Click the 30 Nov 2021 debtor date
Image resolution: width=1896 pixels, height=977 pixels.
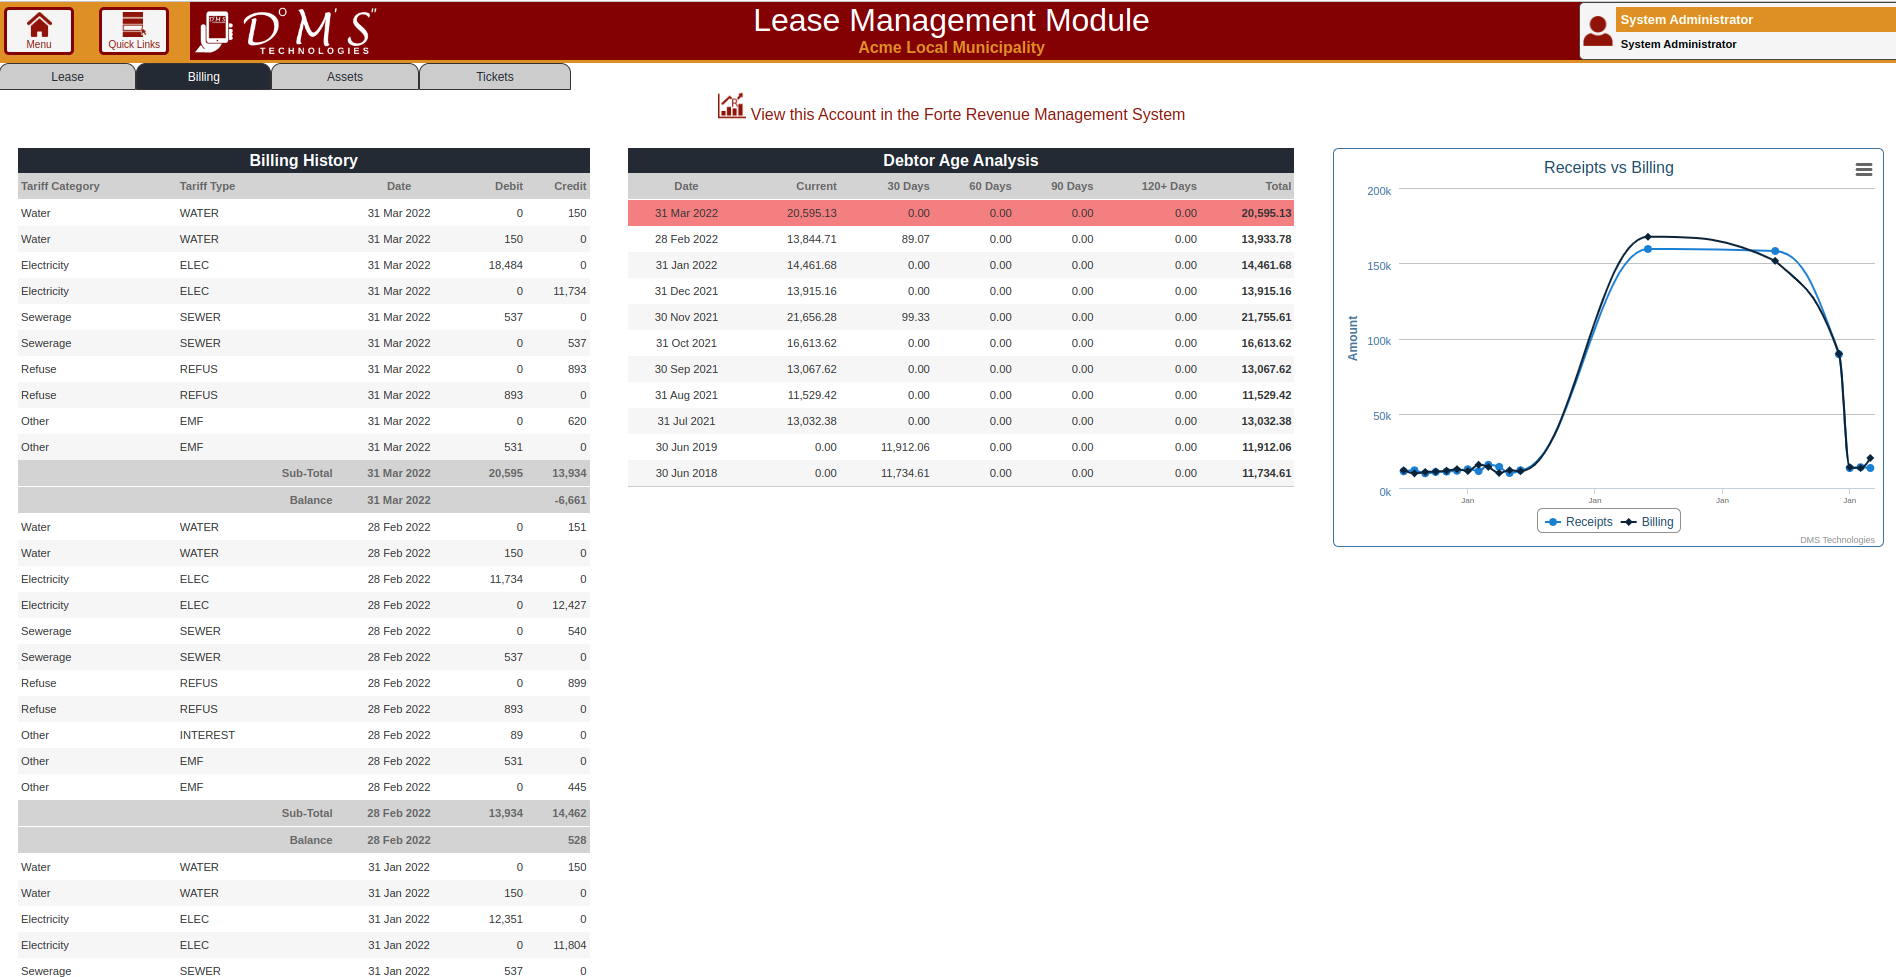pos(686,317)
